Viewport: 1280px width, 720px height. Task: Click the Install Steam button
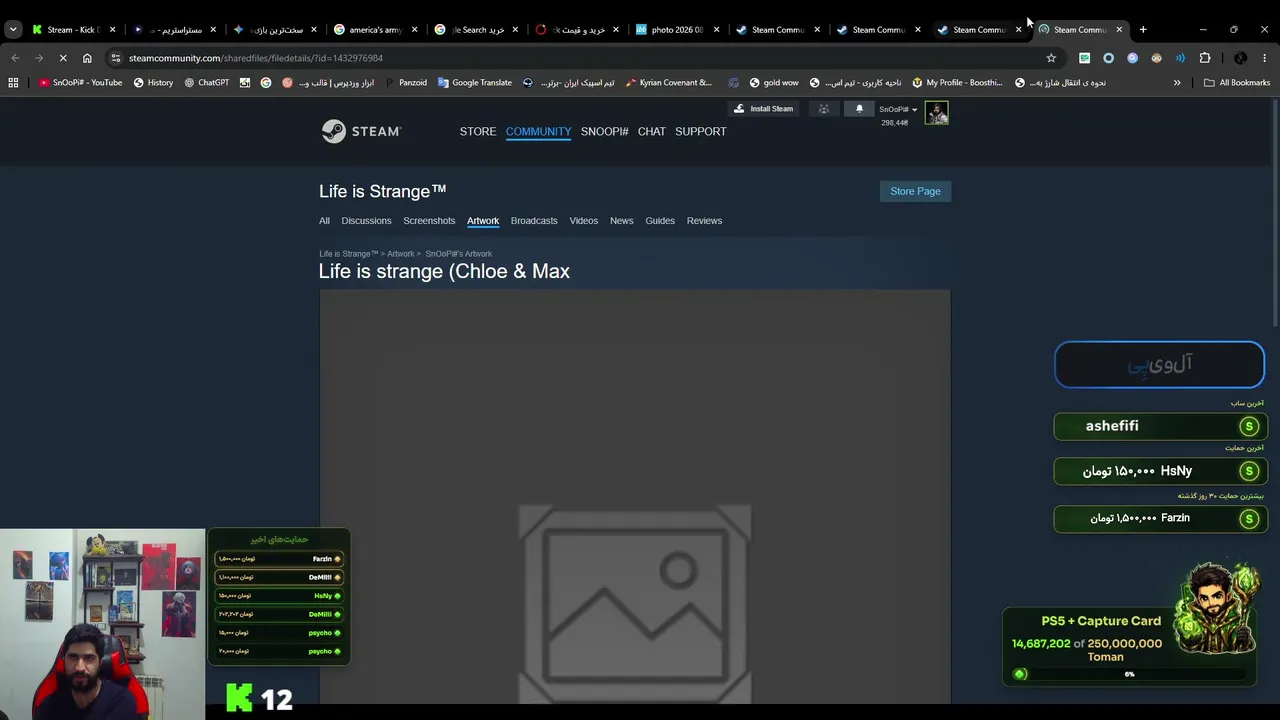(x=763, y=109)
